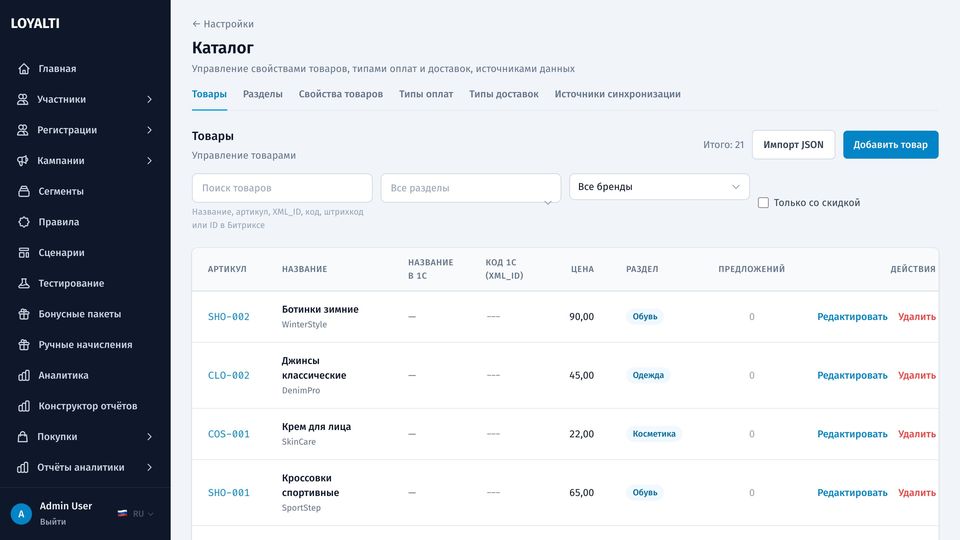
Task: Open the Все разделы selector
Action: coord(470,188)
